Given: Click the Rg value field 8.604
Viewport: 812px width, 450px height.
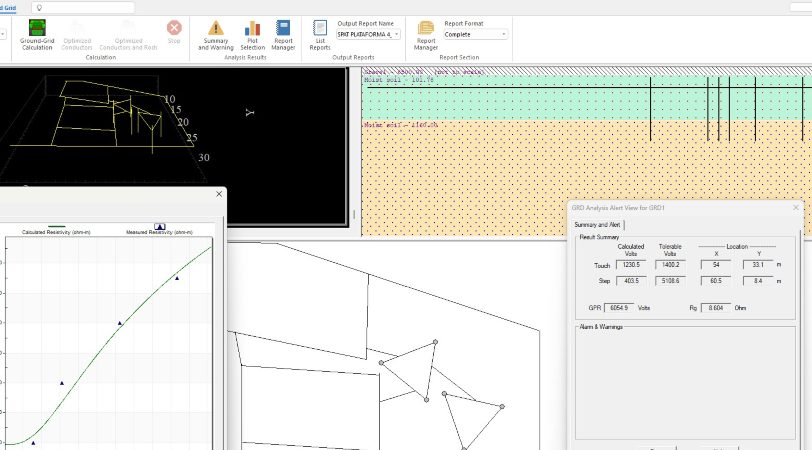Looking at the screenshot, I should pyautogui.click(x=716, y=308).
